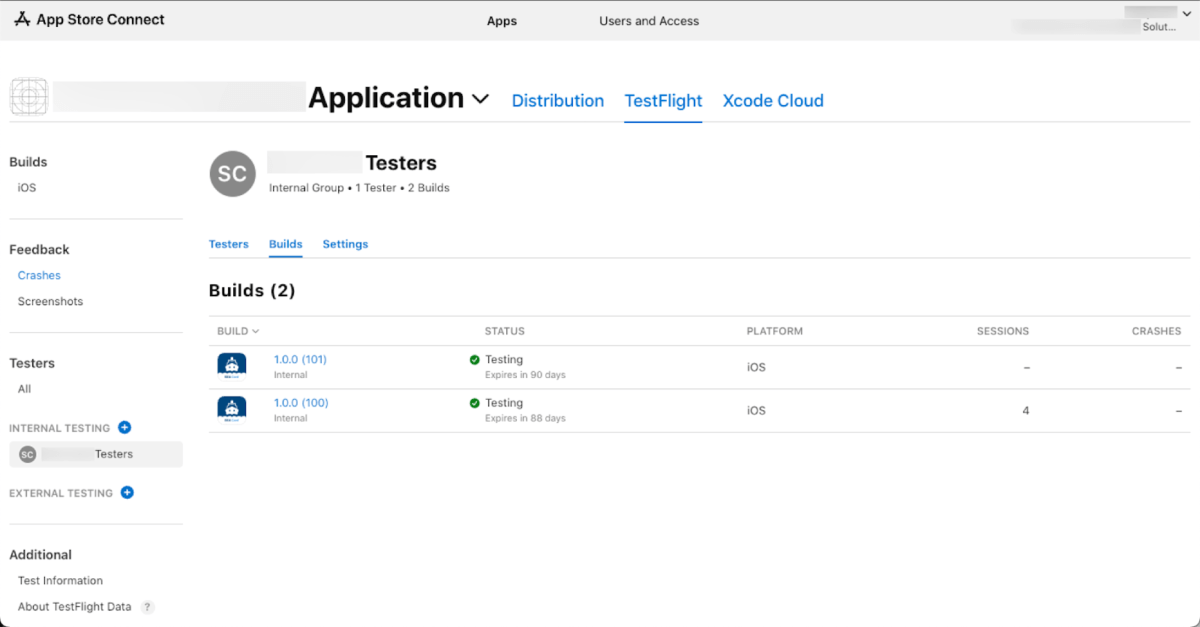Open Screenshots feedback in sidebar

pos(50,301)
